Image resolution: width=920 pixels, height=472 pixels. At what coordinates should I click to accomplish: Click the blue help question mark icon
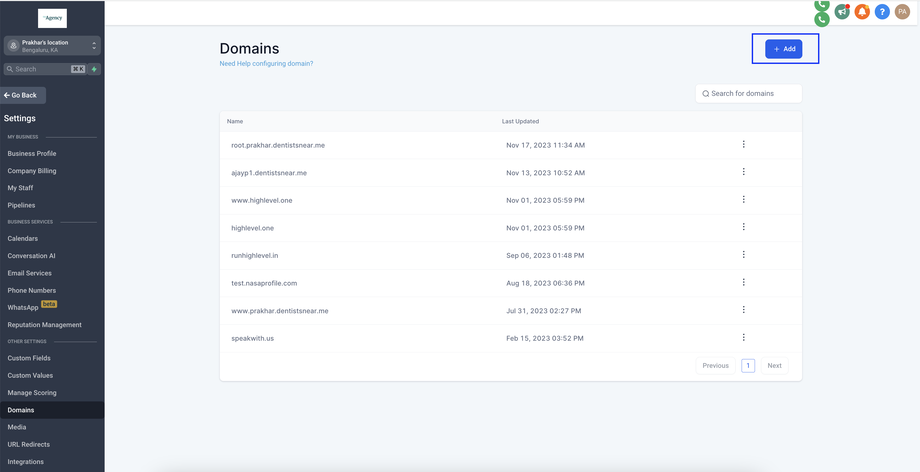(882, 12)
